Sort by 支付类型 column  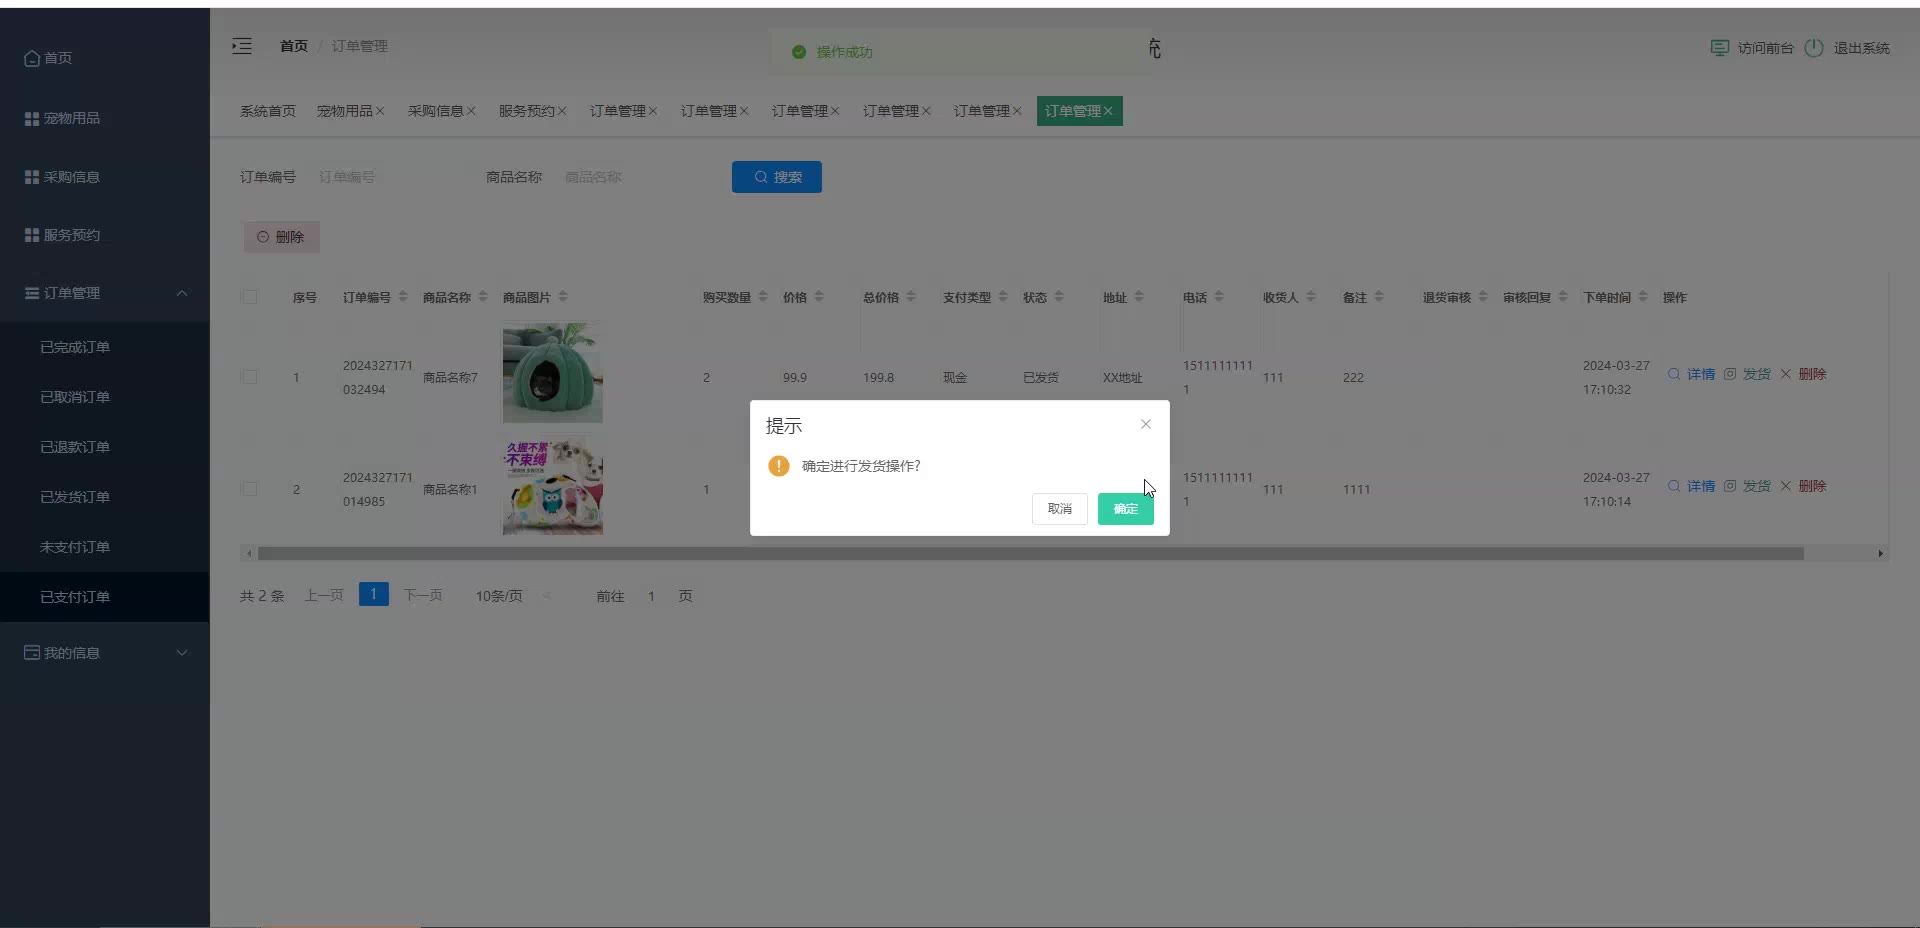coord(1003,297)
